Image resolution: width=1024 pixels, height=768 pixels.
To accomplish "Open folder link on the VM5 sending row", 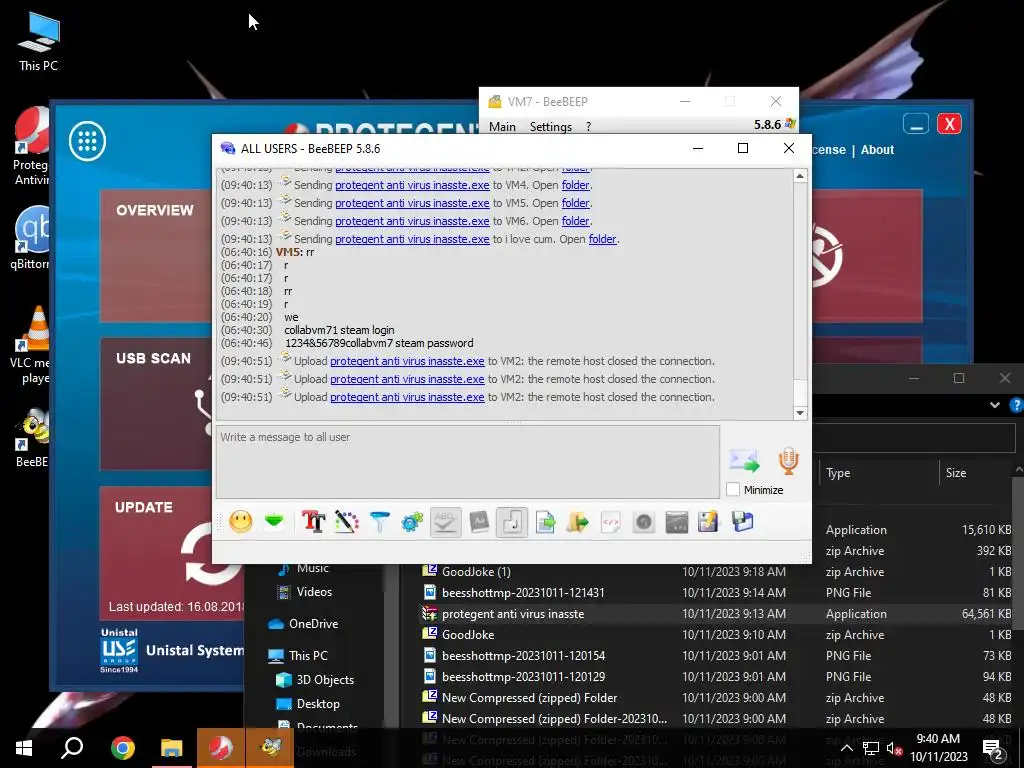I will 575,203.
